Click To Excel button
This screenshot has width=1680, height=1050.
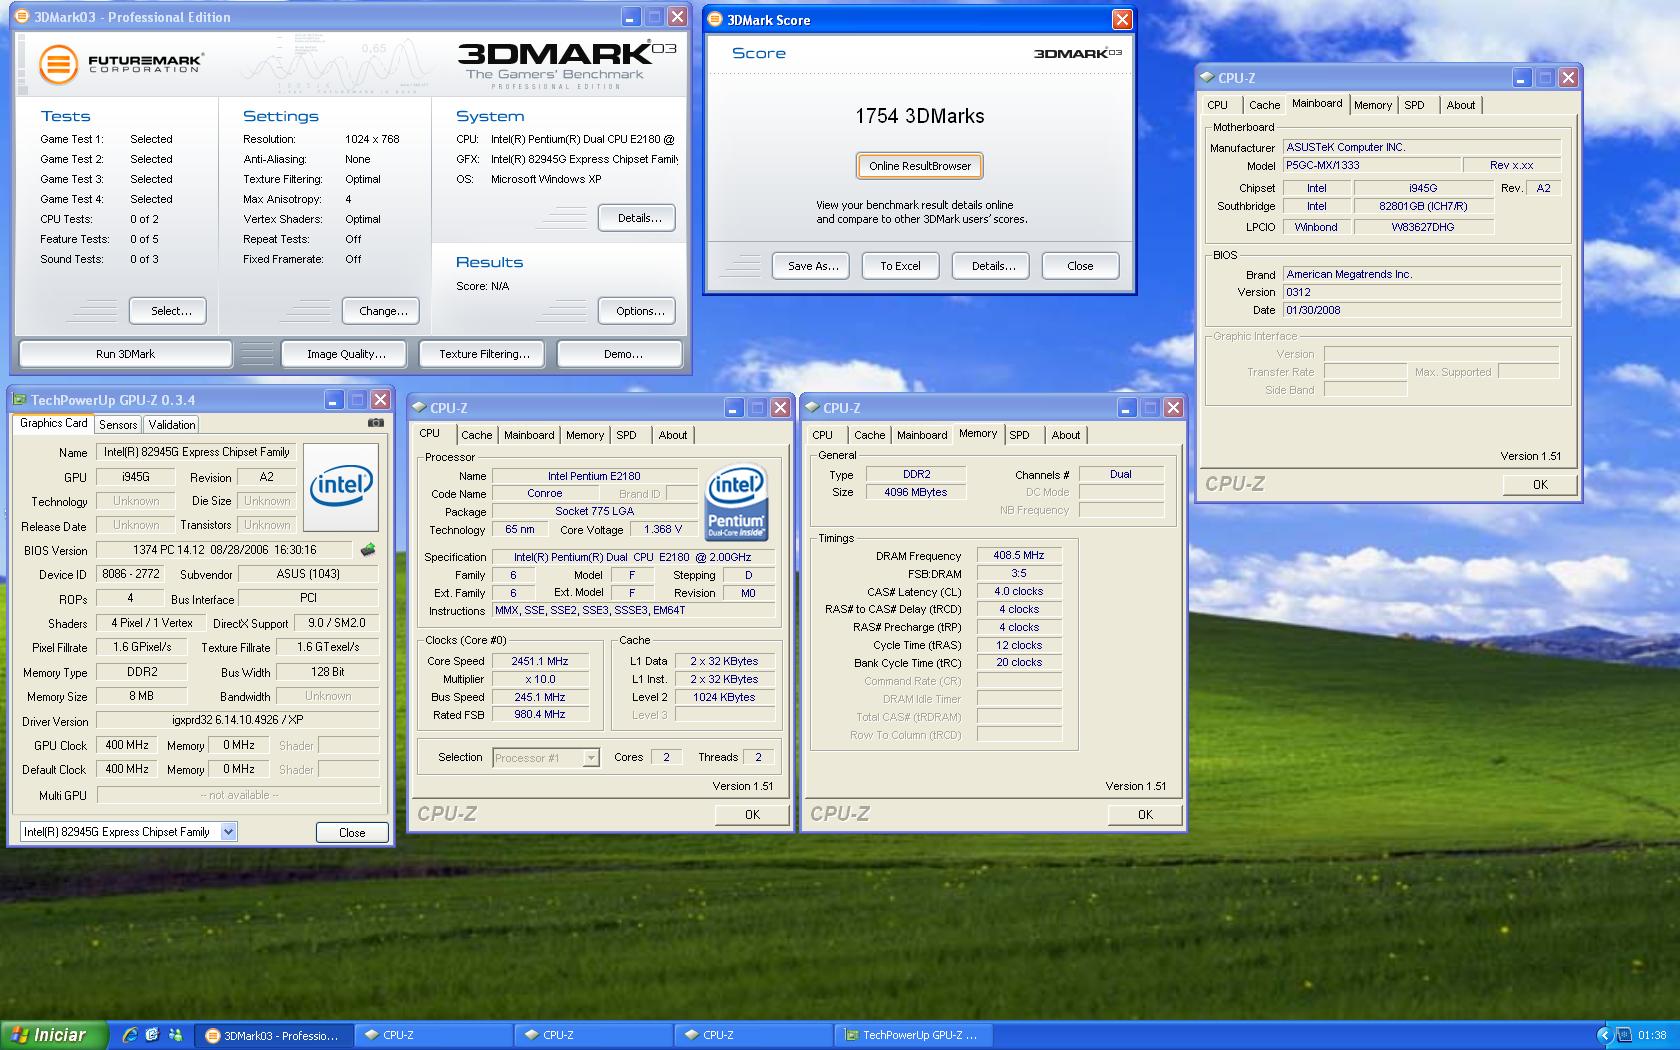coord(900,266)
